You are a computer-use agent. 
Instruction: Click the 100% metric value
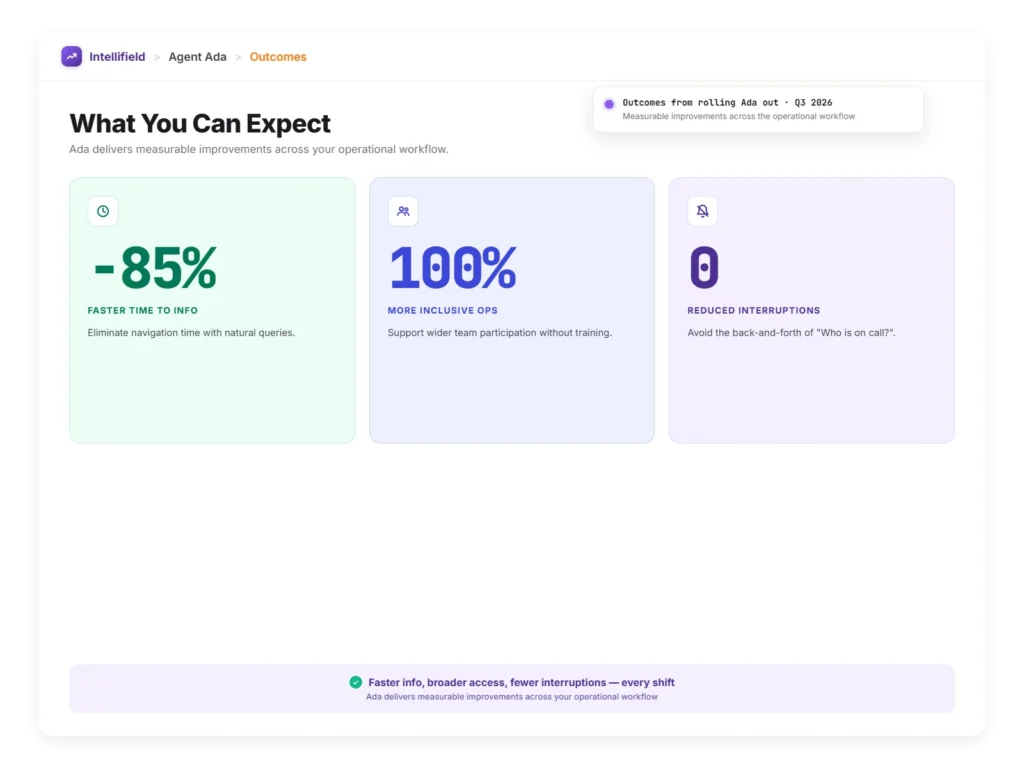point(452,268)
